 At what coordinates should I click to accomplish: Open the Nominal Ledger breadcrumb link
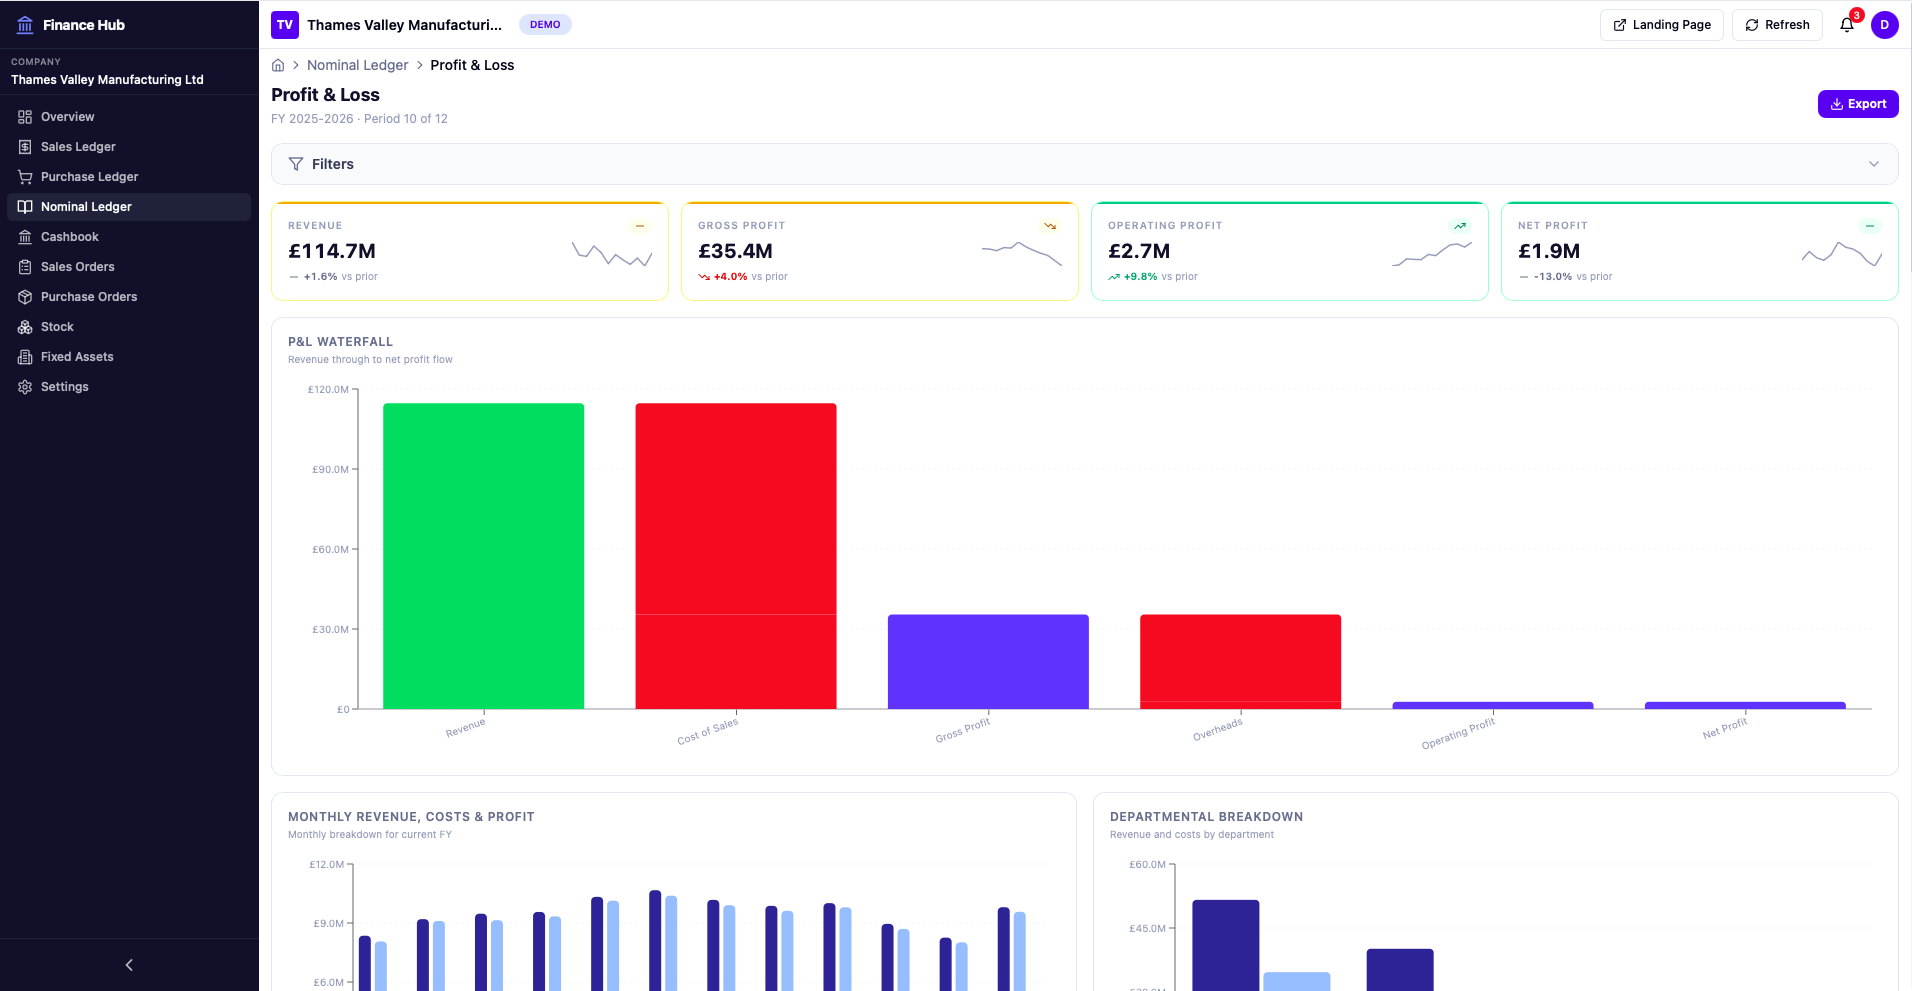point(357,65)
